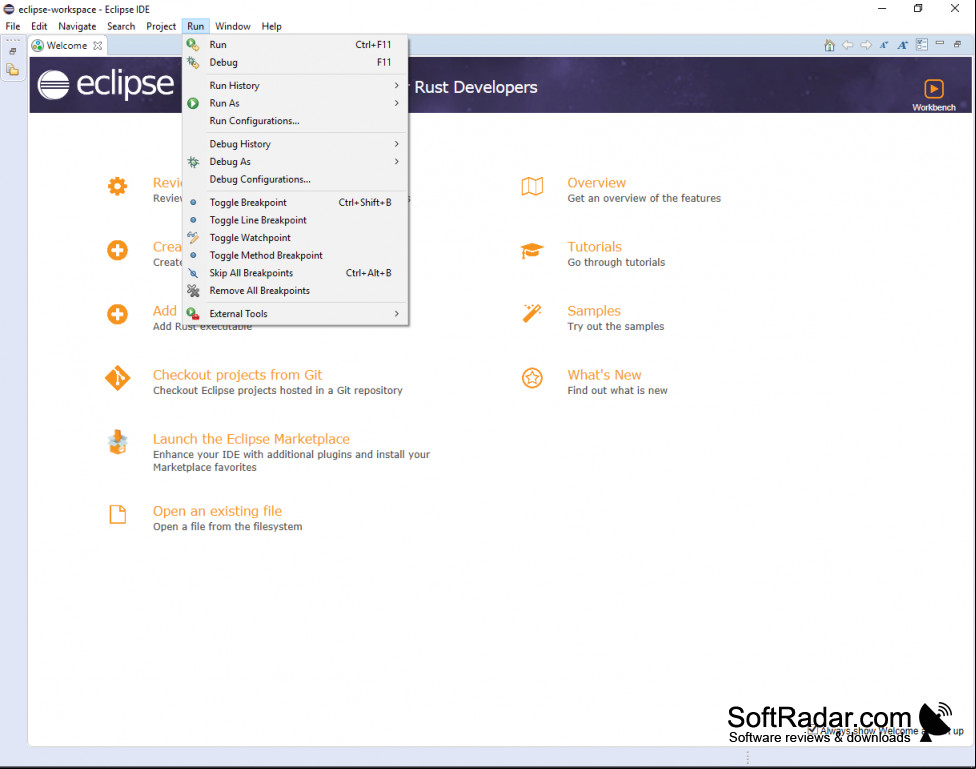Open the Edit menu
Screen dimensions: 976x769
coord(39,26)
